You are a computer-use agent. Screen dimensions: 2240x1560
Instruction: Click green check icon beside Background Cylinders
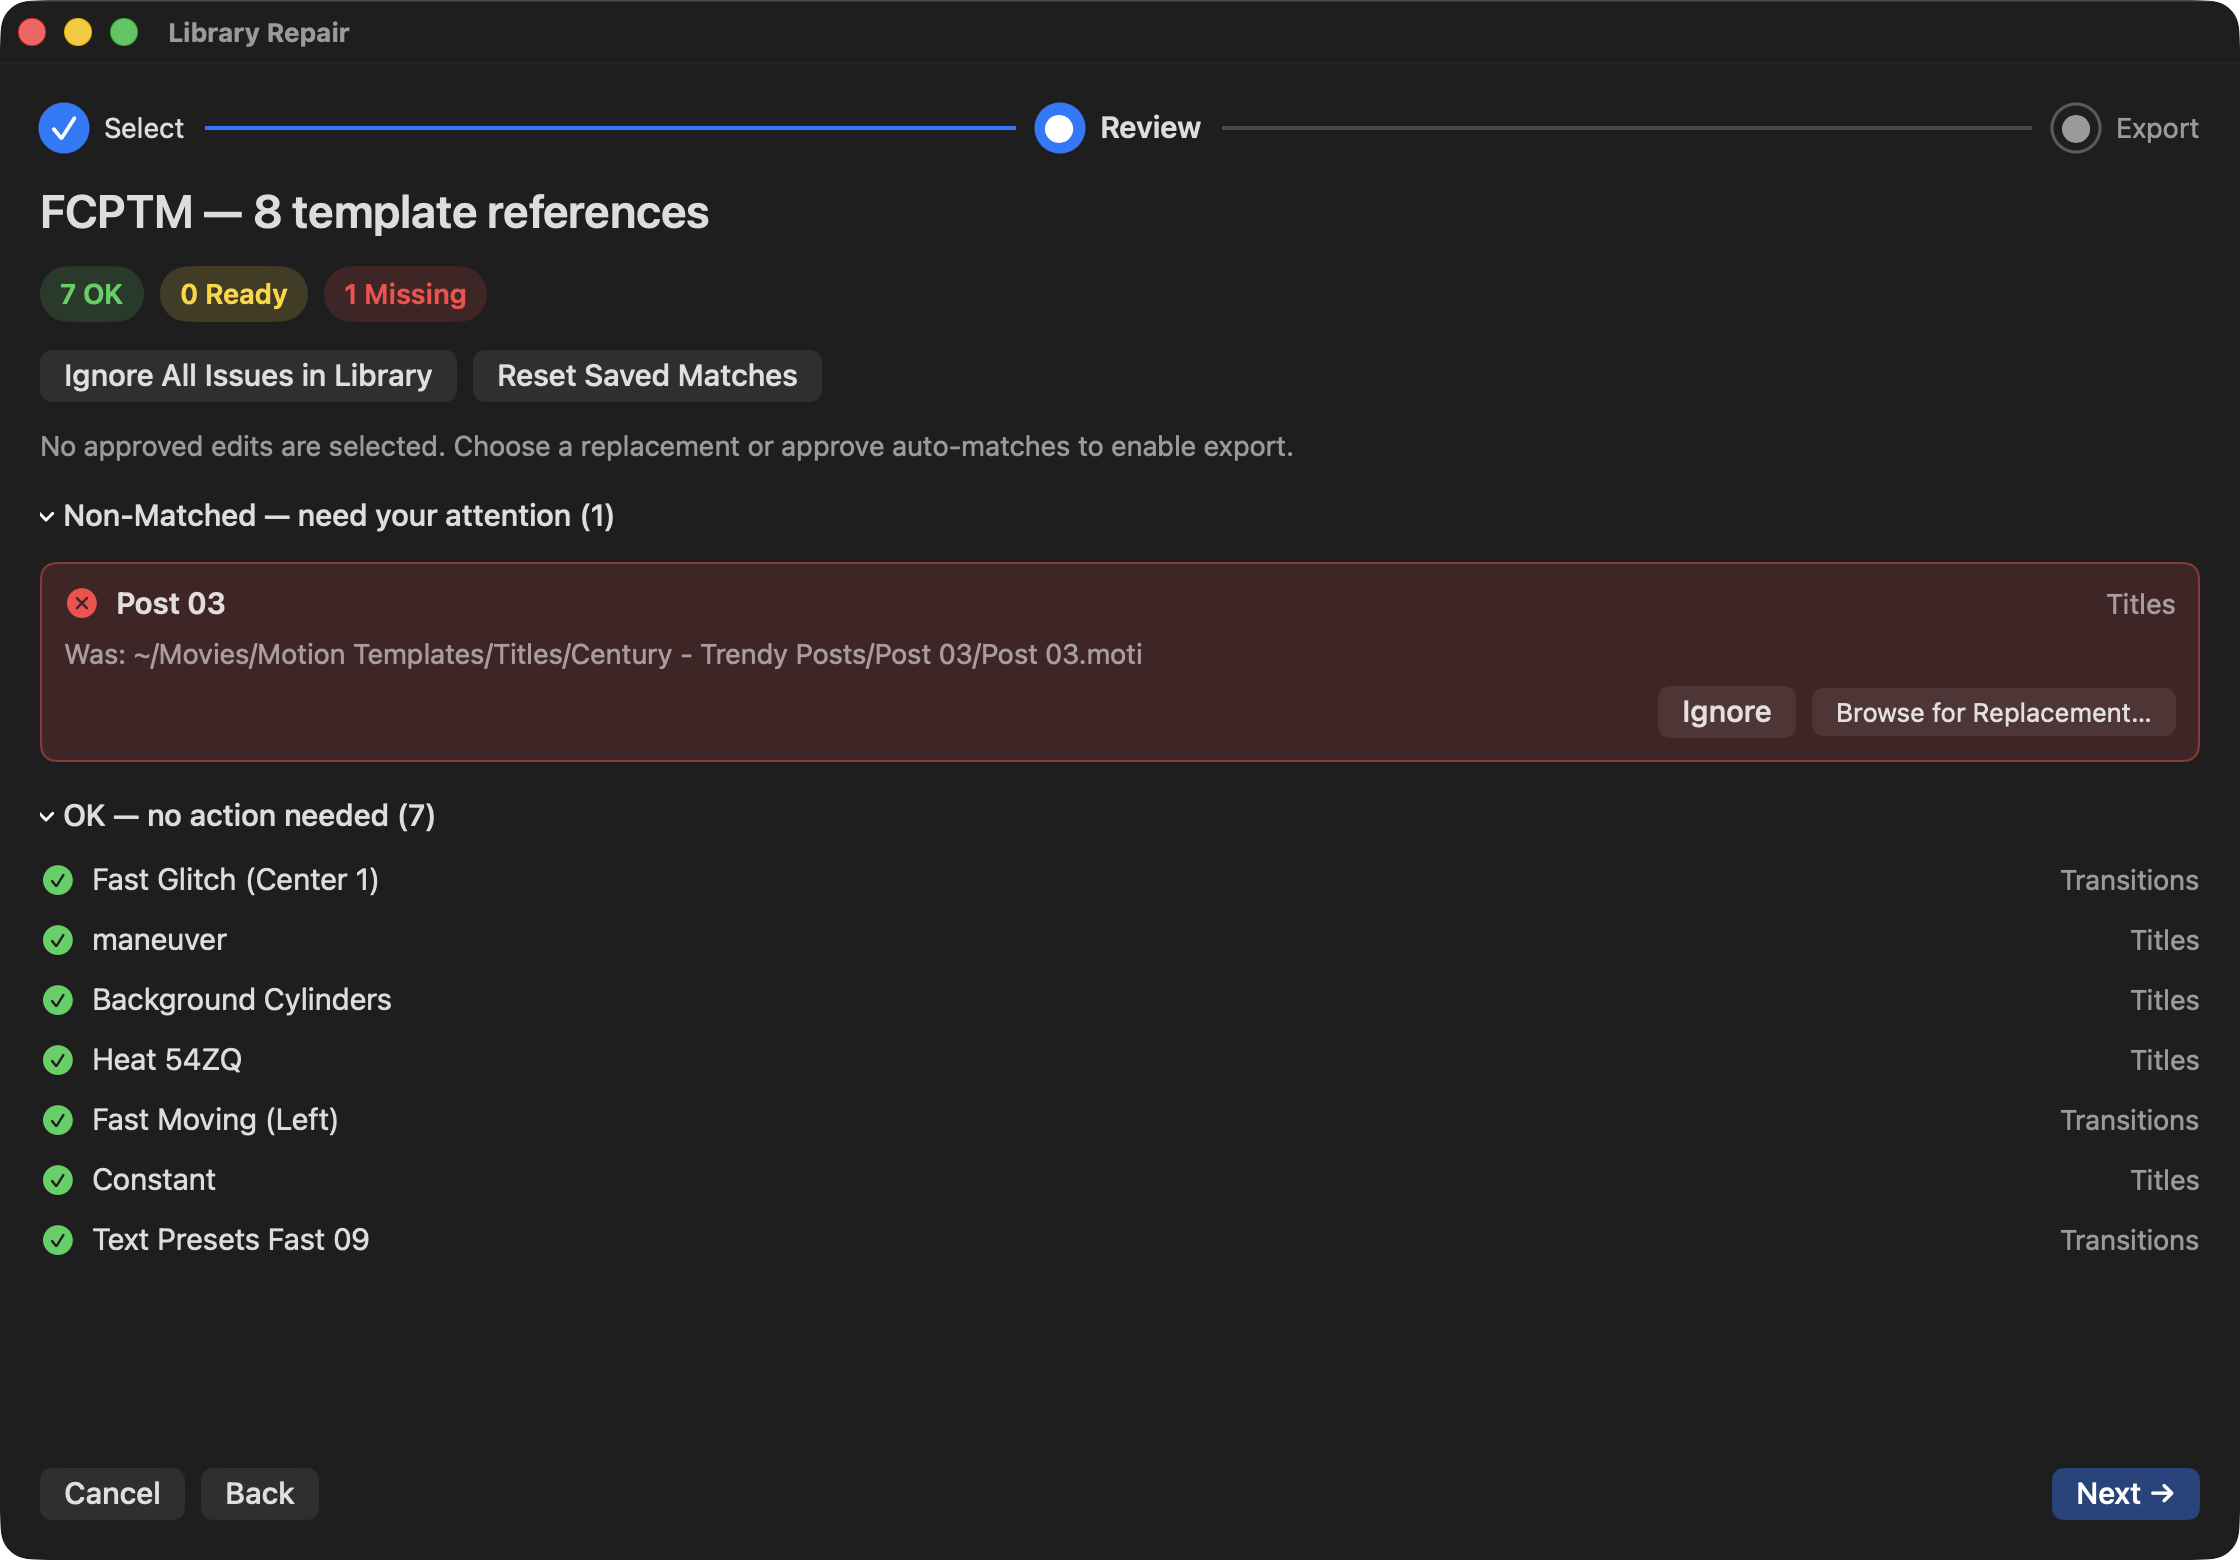58,1000
